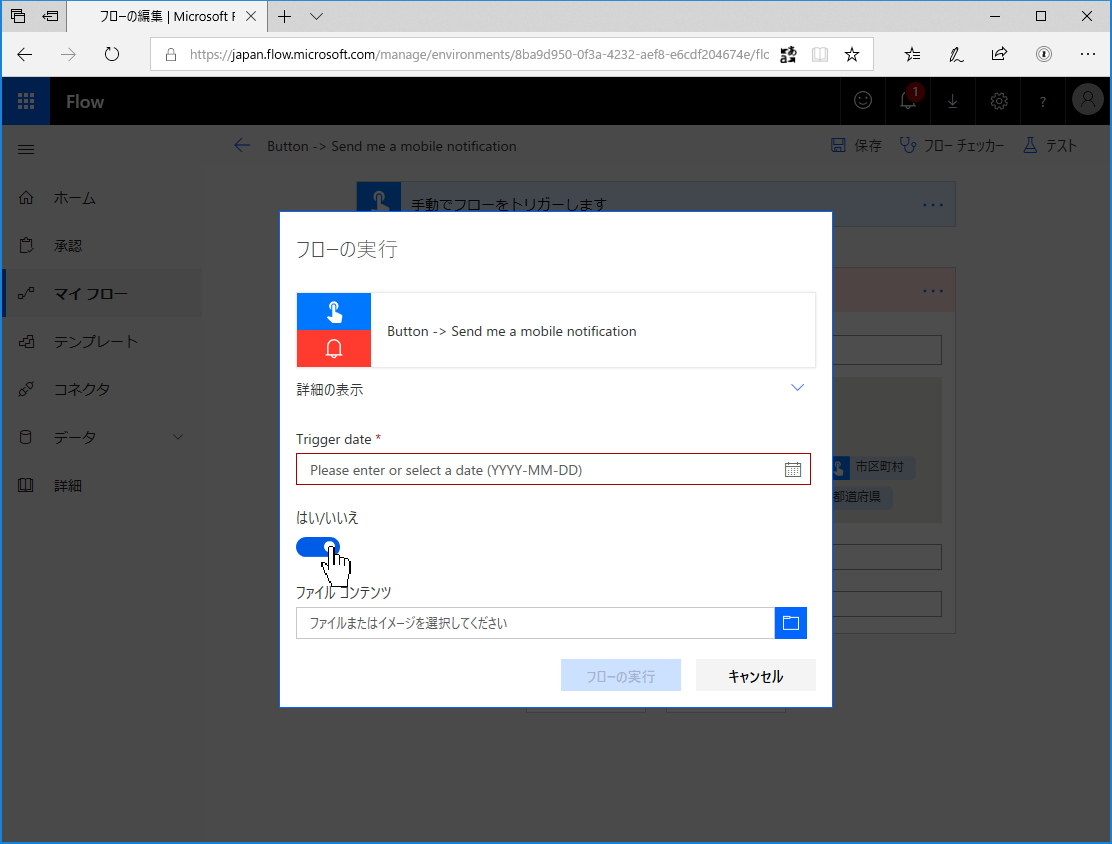The width and height of the screenshot is (1112, 844).
Task: Click the manual trigger button icon in dialog
Action: pyautogui.click(x=334, y=311)
